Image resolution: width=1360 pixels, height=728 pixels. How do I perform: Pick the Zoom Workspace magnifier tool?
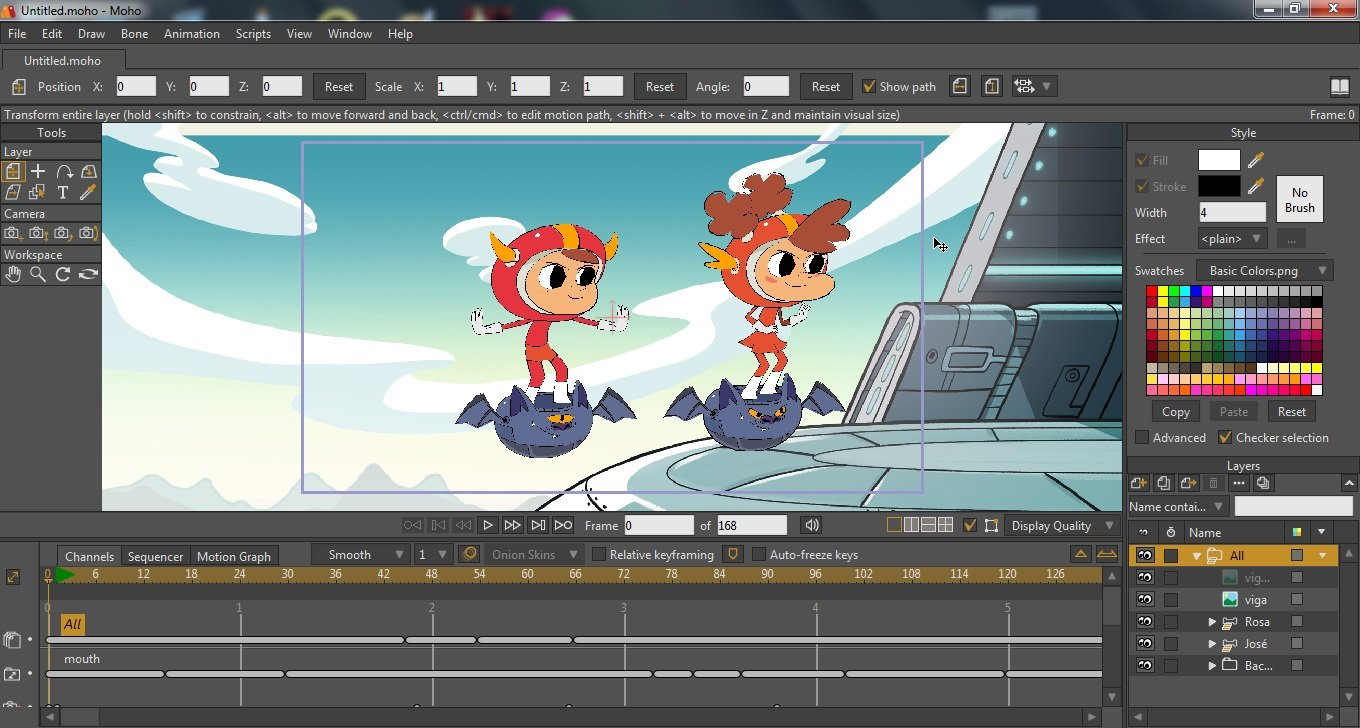click(x=38, y=274)
